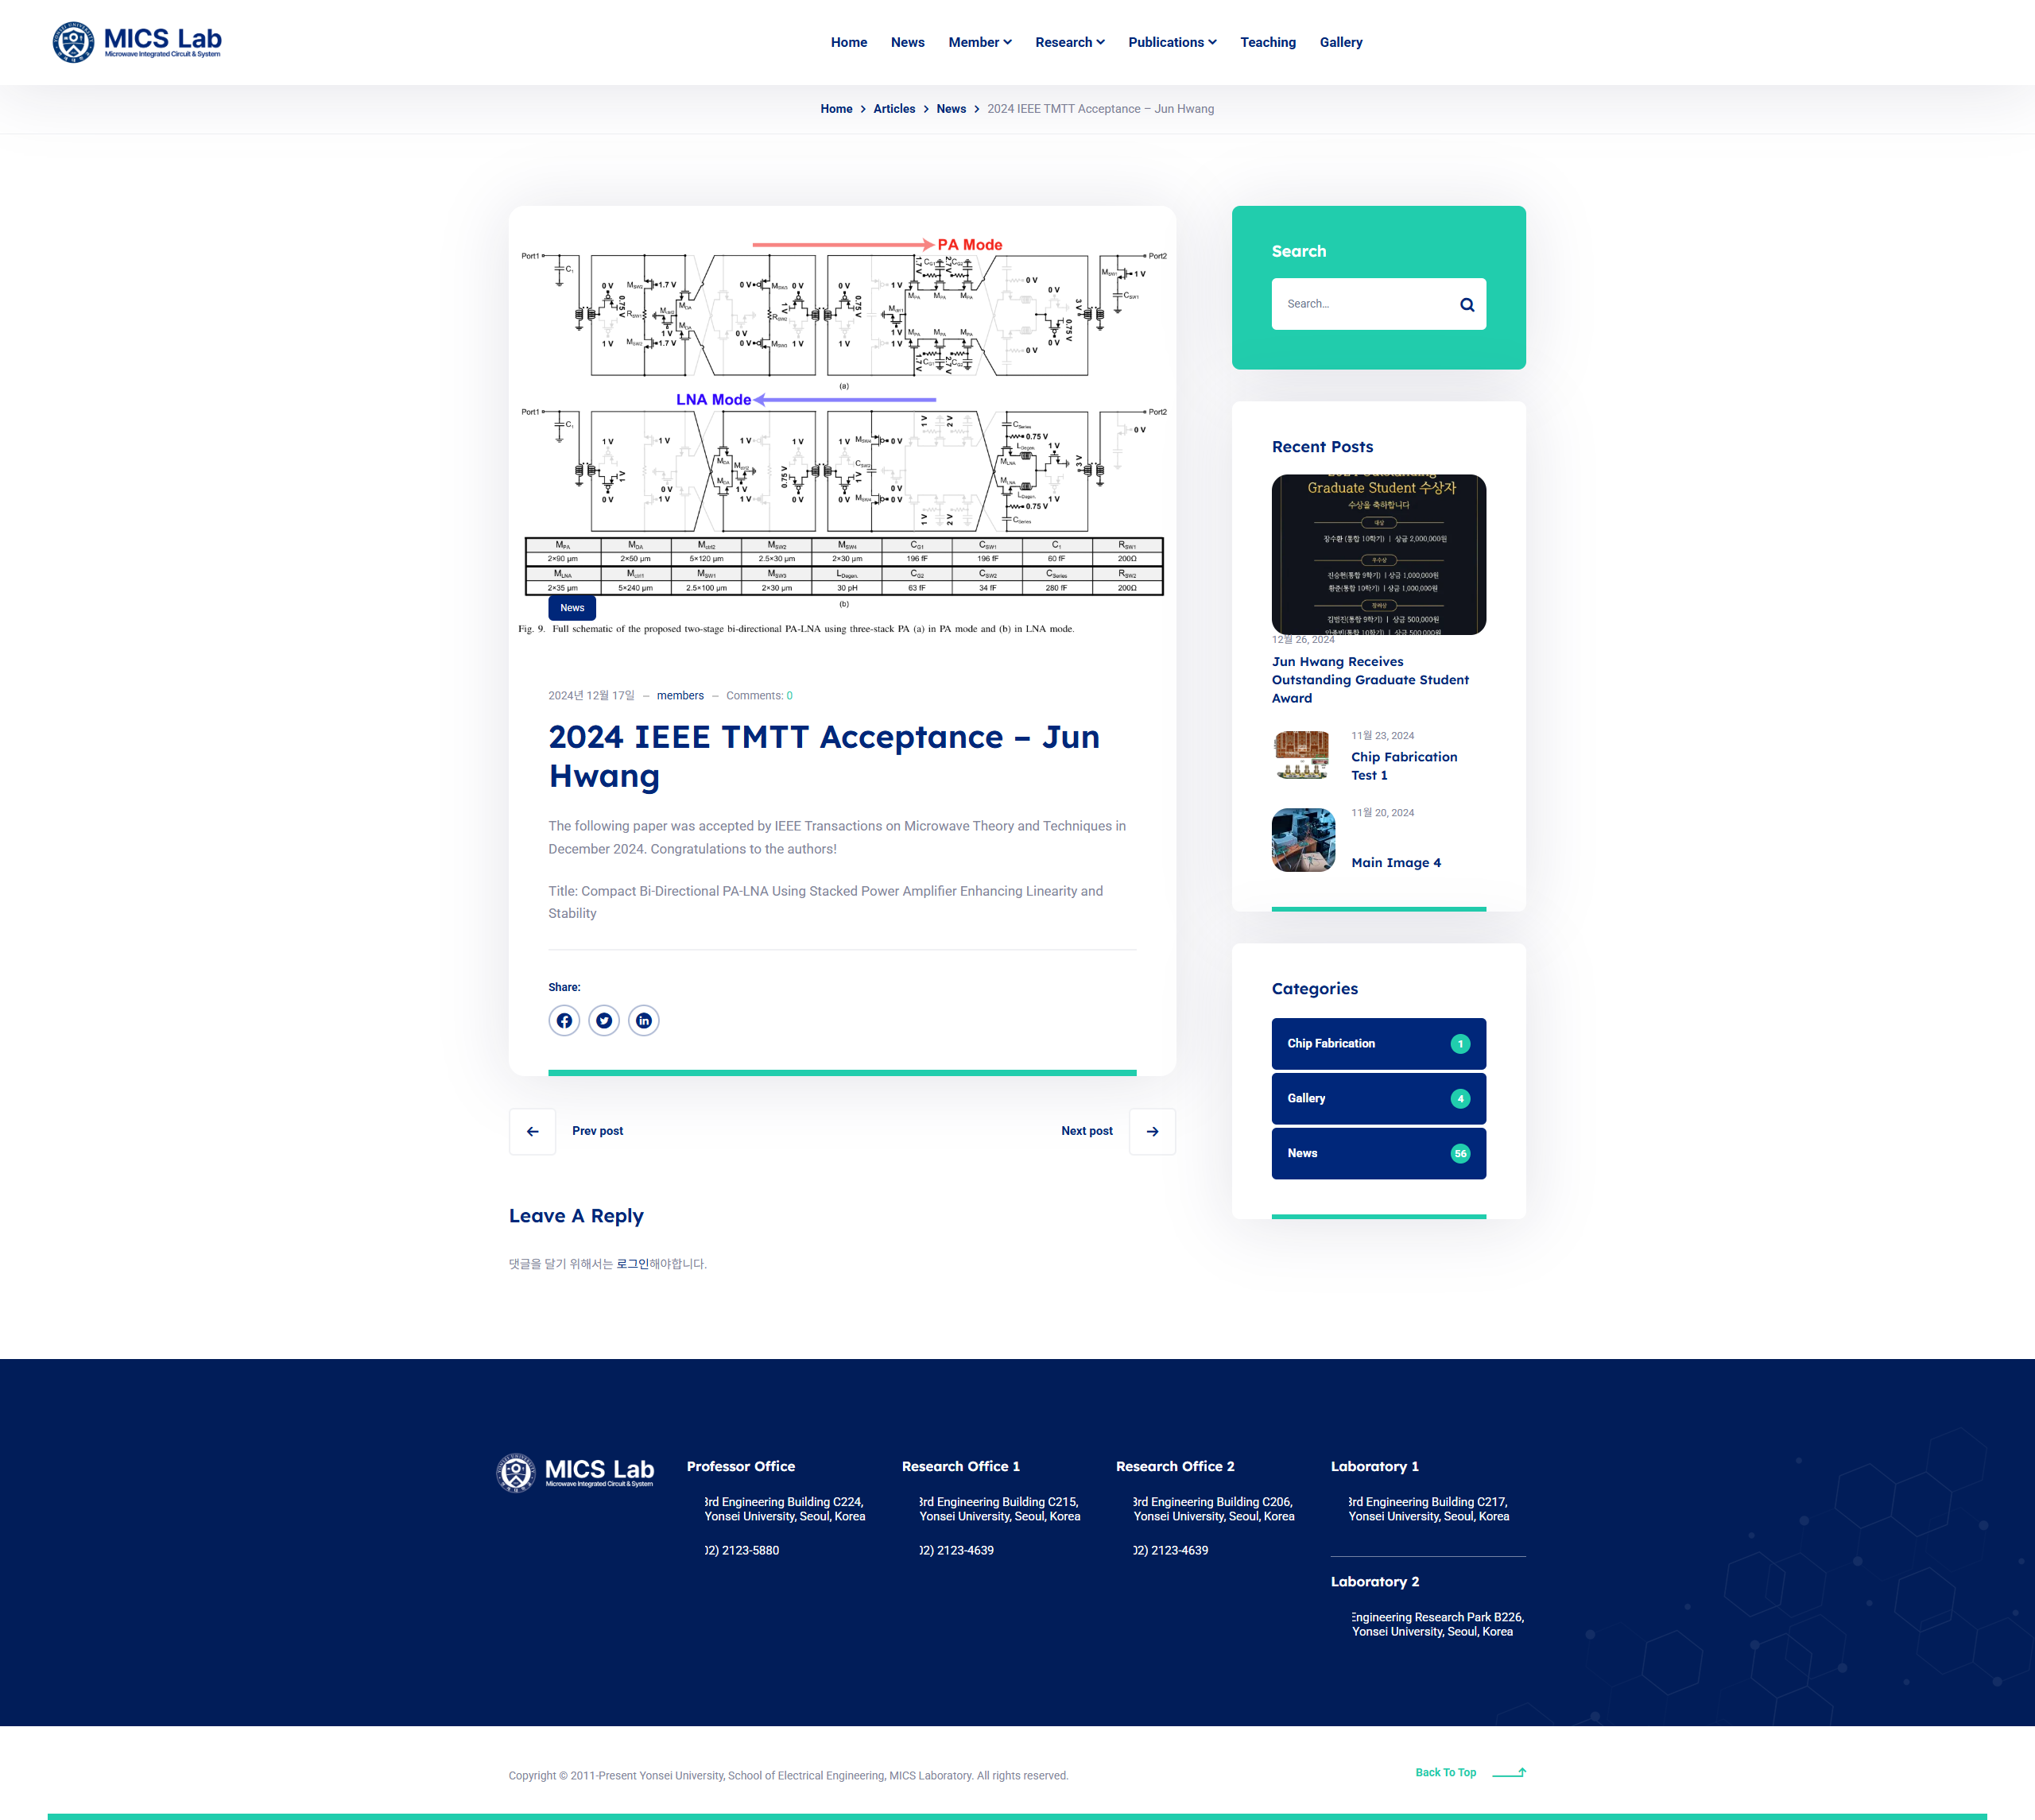Click the Back To Top arrow icon
The height and width of the screenshot is (1820, 2035).
[x=1509, y=1772]
